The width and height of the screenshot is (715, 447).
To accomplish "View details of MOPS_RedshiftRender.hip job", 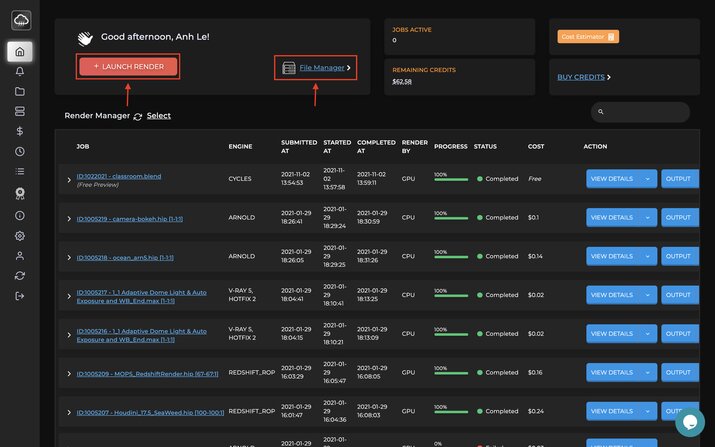I will (613, 373).
